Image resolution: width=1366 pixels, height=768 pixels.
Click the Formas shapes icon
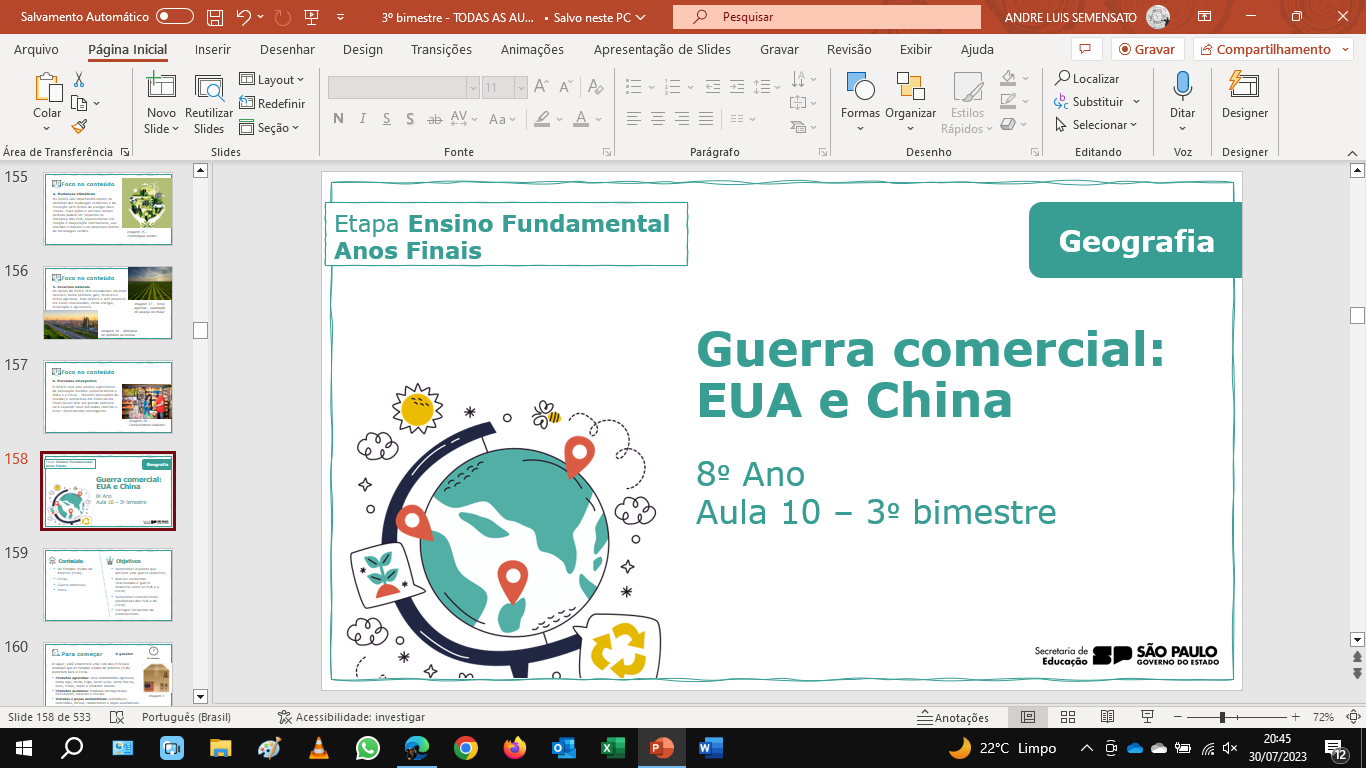(860, 87)
